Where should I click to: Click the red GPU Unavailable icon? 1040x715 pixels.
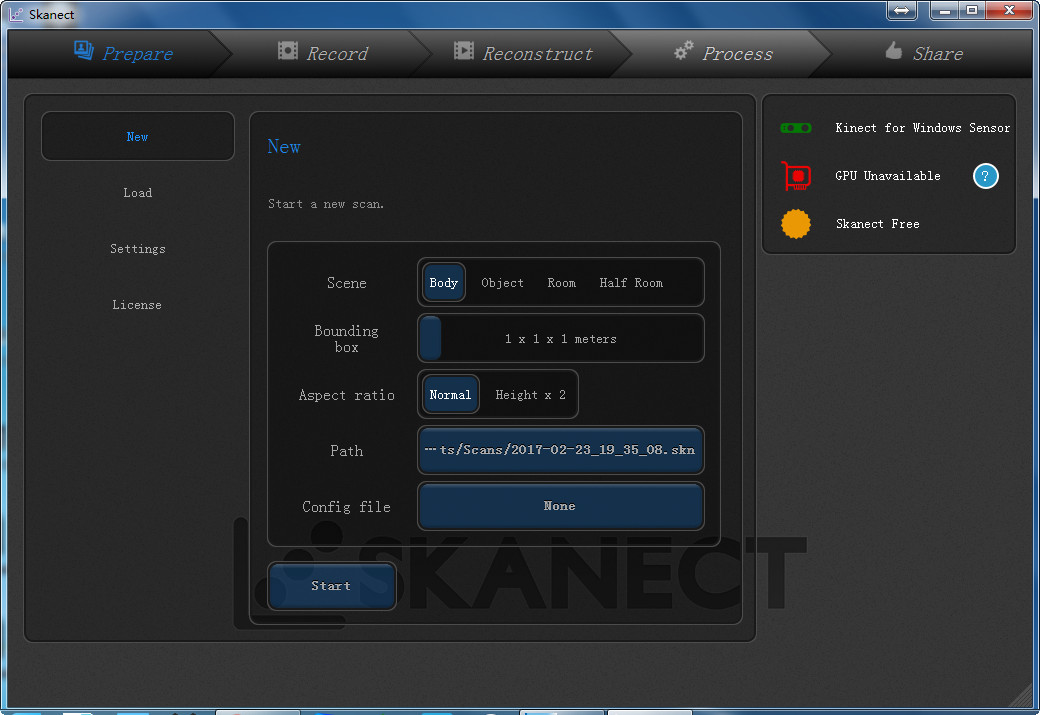click(x=796, y=176)
